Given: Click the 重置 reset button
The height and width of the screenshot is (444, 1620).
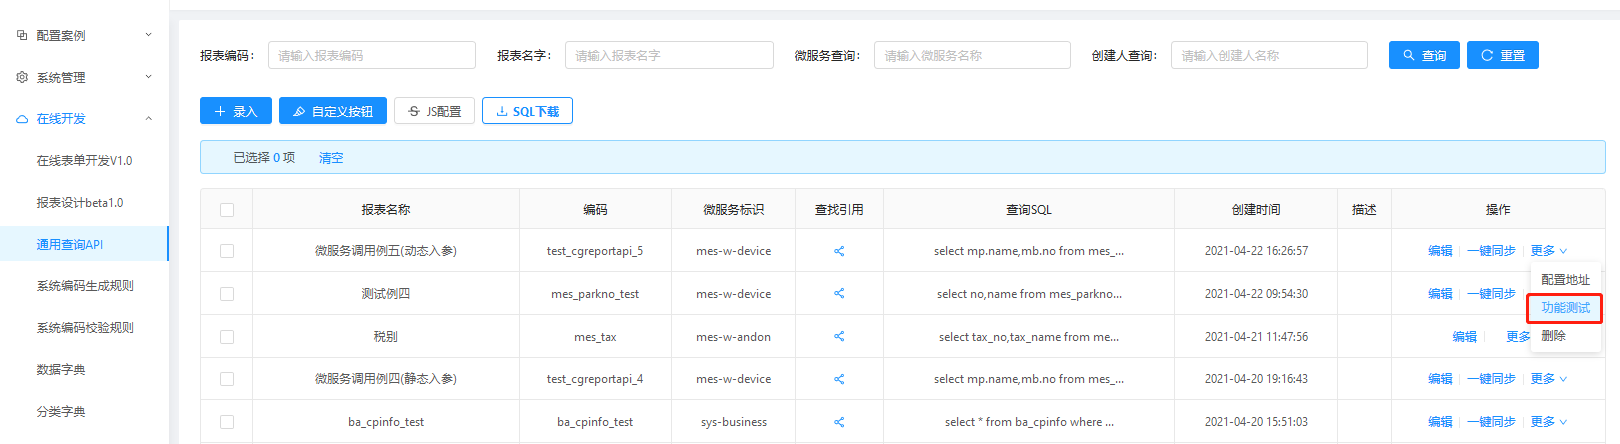Looking at the screenshot, I should (x=1502, y=55).
